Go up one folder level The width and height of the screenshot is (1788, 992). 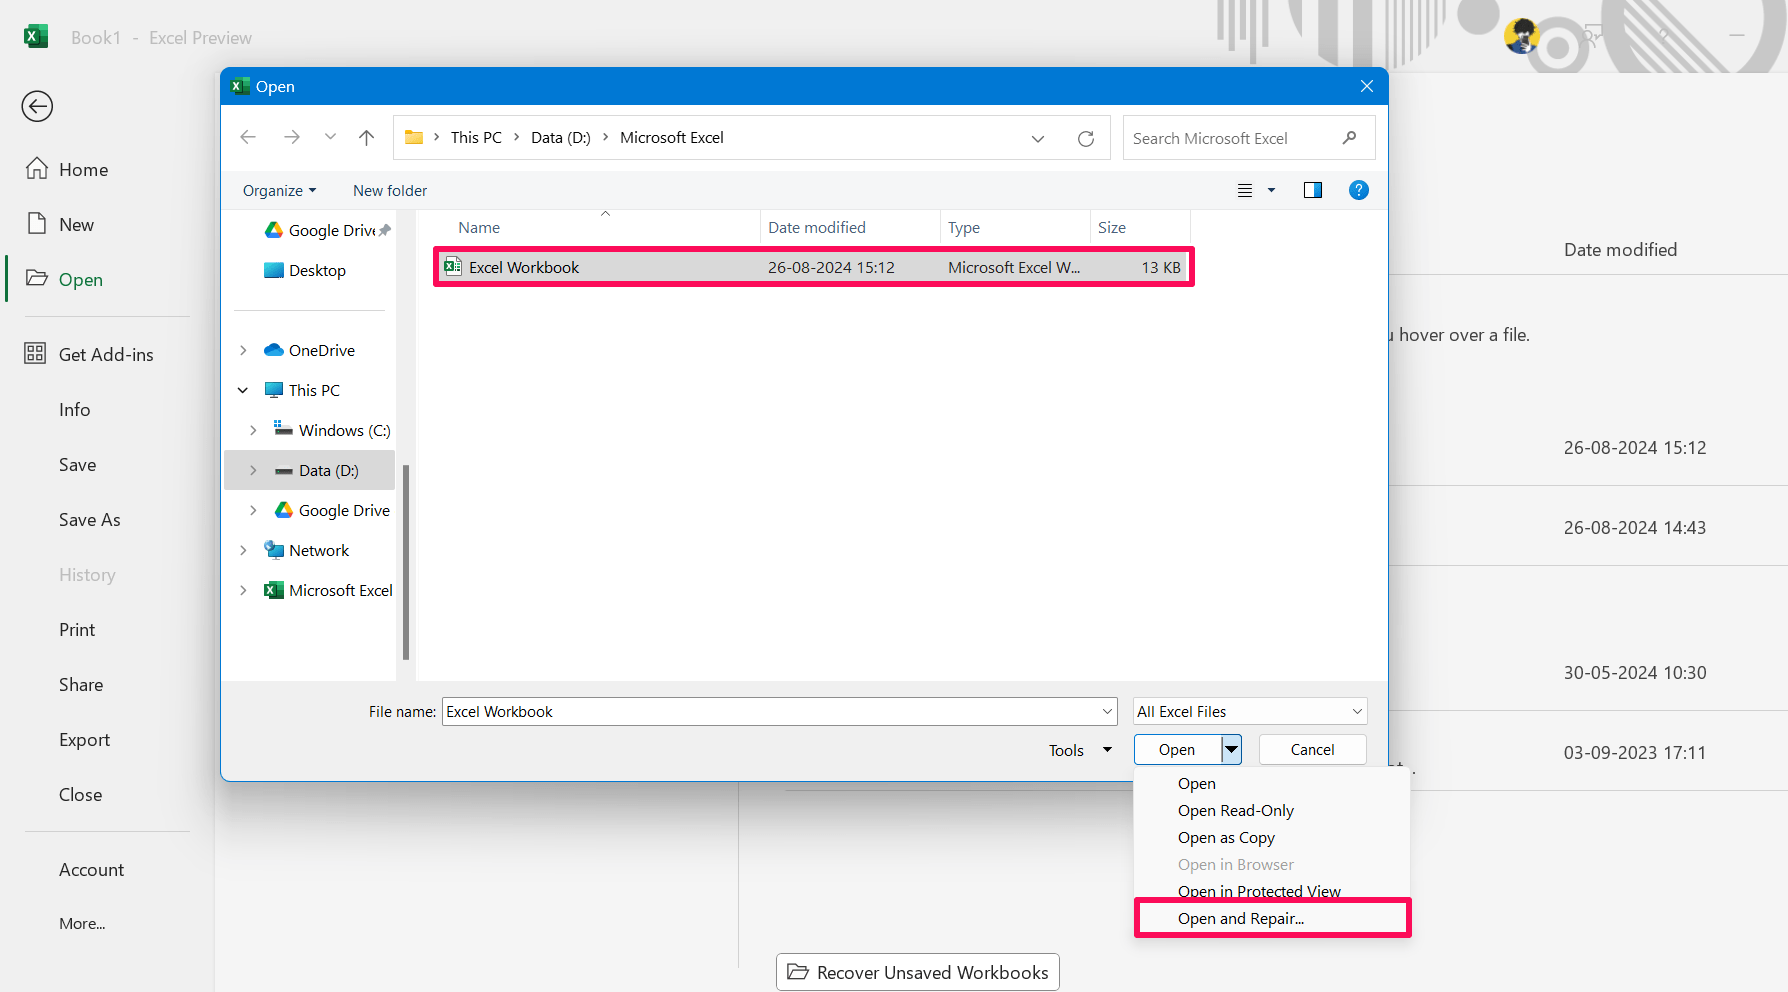click(366, 137)
